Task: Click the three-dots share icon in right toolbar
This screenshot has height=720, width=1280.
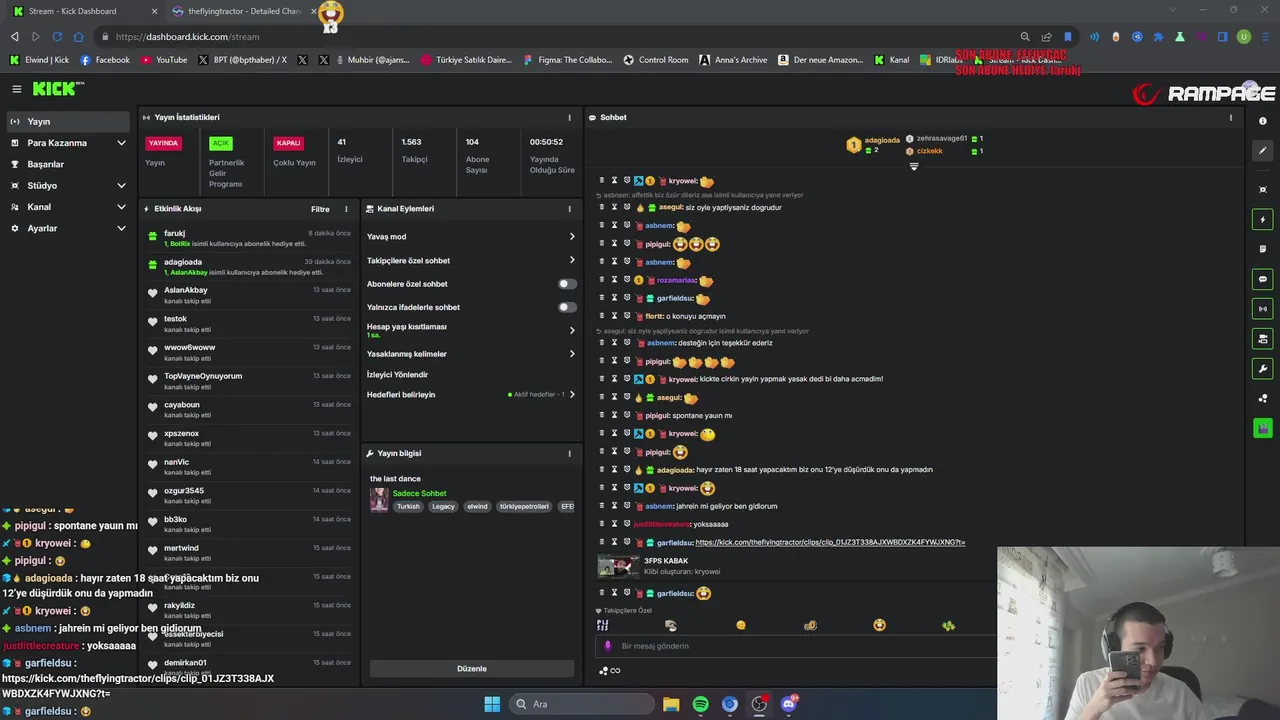Action: (x=1263, y=398)
